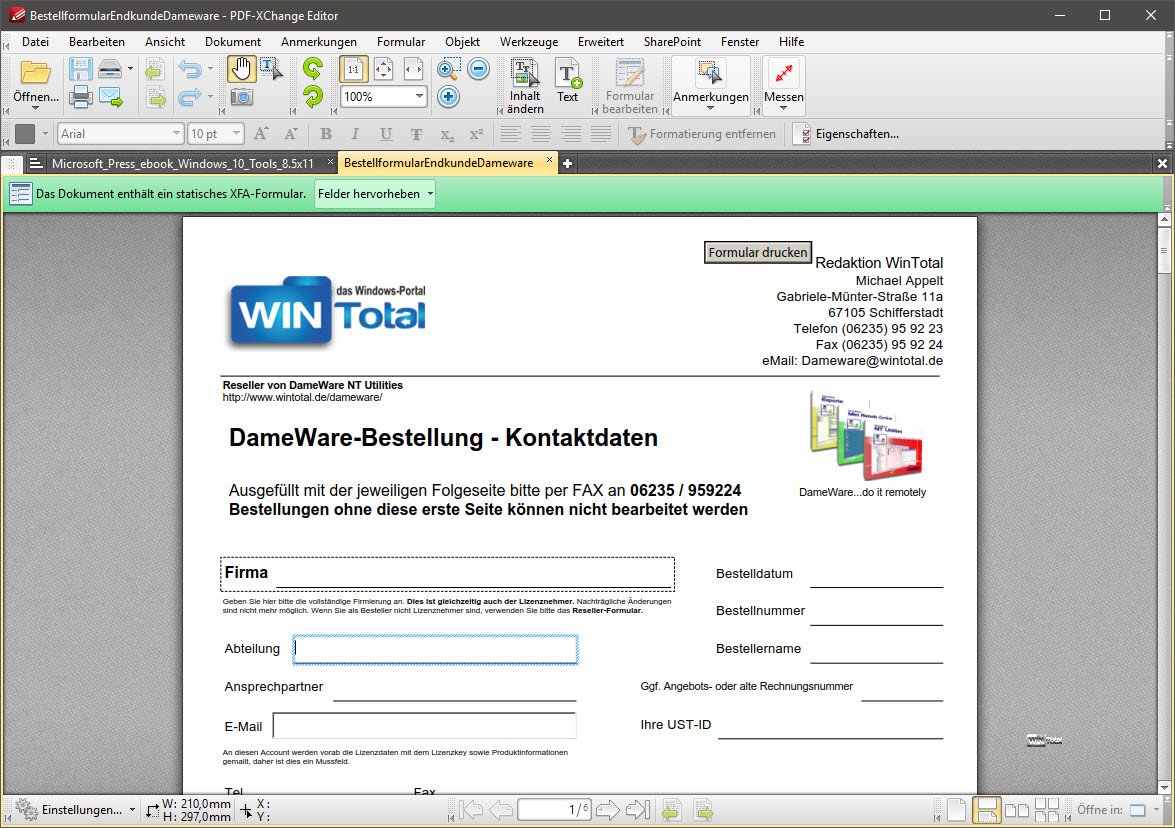This screenshot has height=828, width=1175.
Task: Open the Öffne in dropdown
Action: 1156,810
